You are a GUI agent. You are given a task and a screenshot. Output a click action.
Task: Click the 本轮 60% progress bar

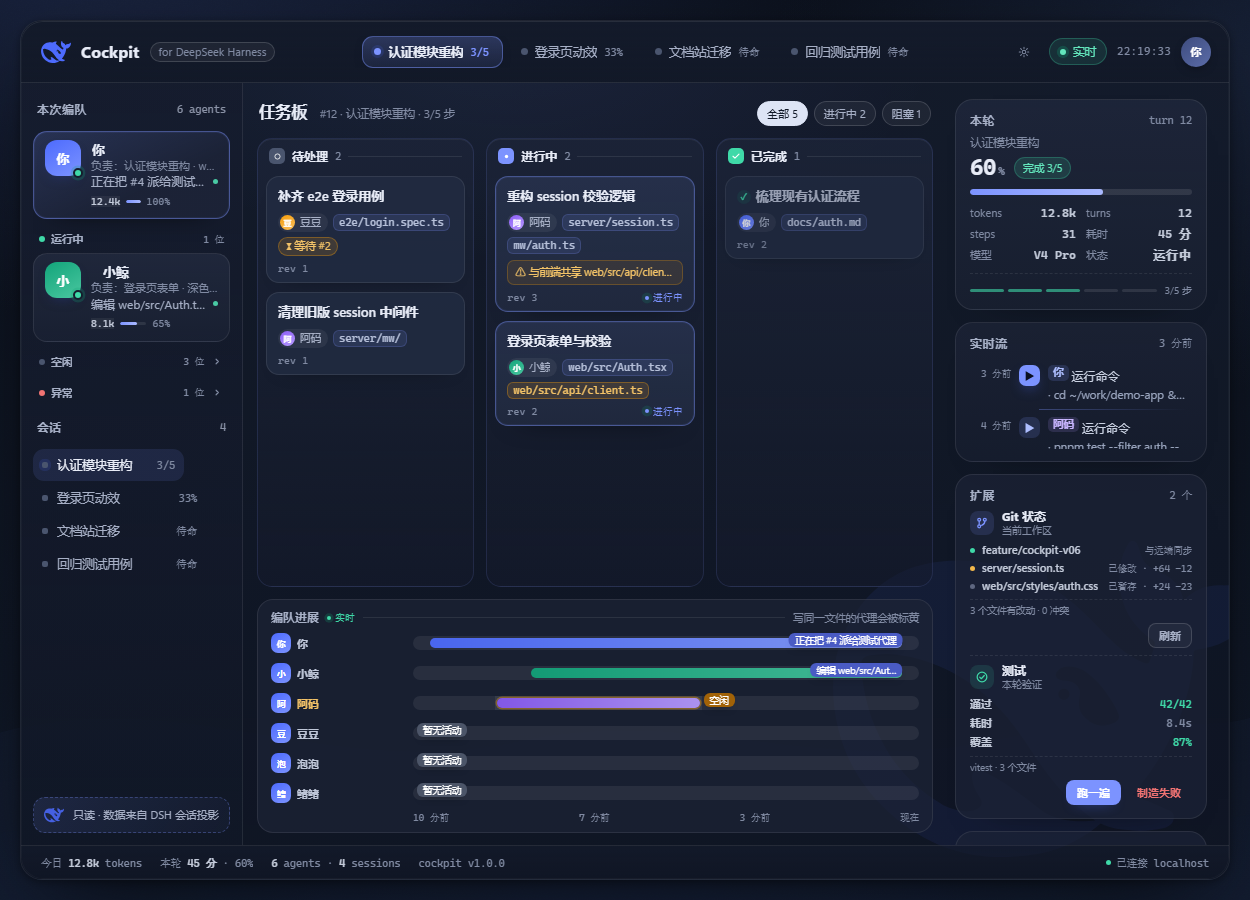point(1081,191)
